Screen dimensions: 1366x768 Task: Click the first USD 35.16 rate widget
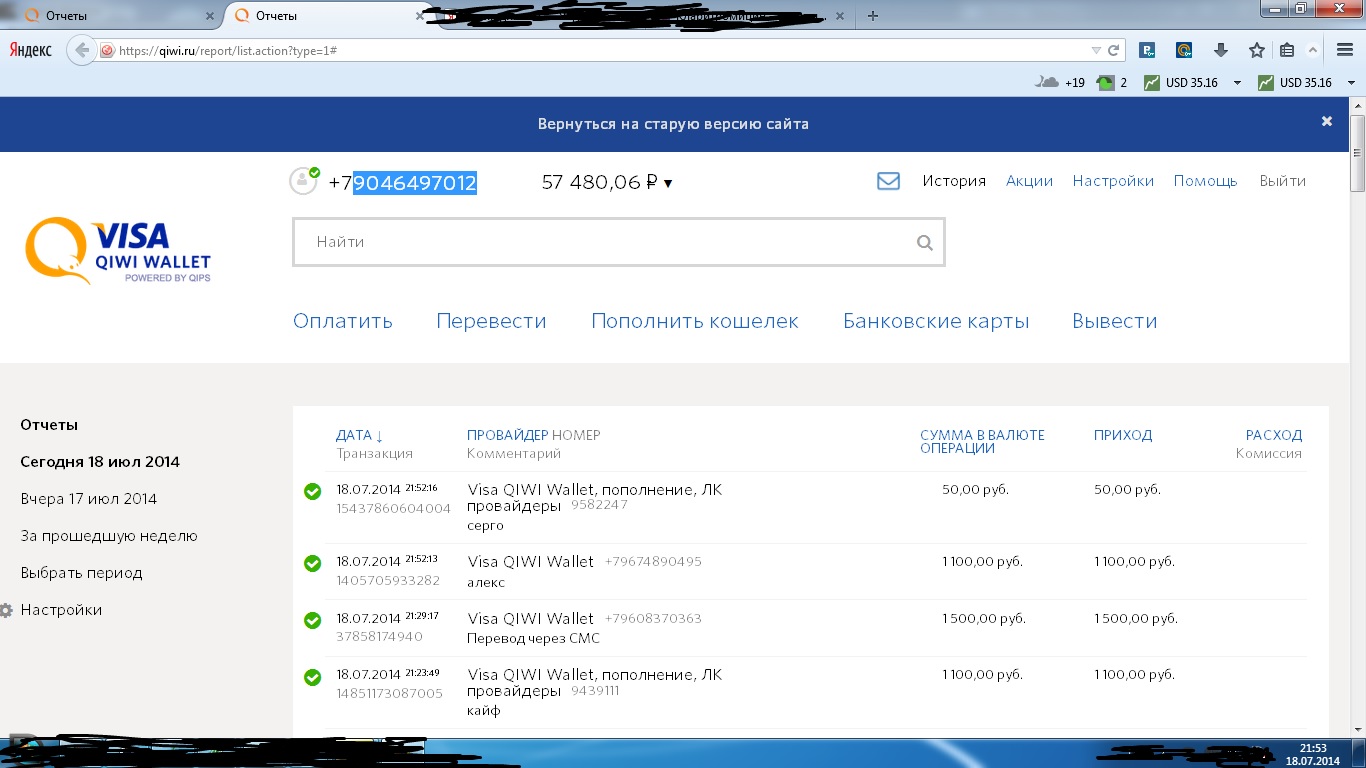click(1181, 82)
